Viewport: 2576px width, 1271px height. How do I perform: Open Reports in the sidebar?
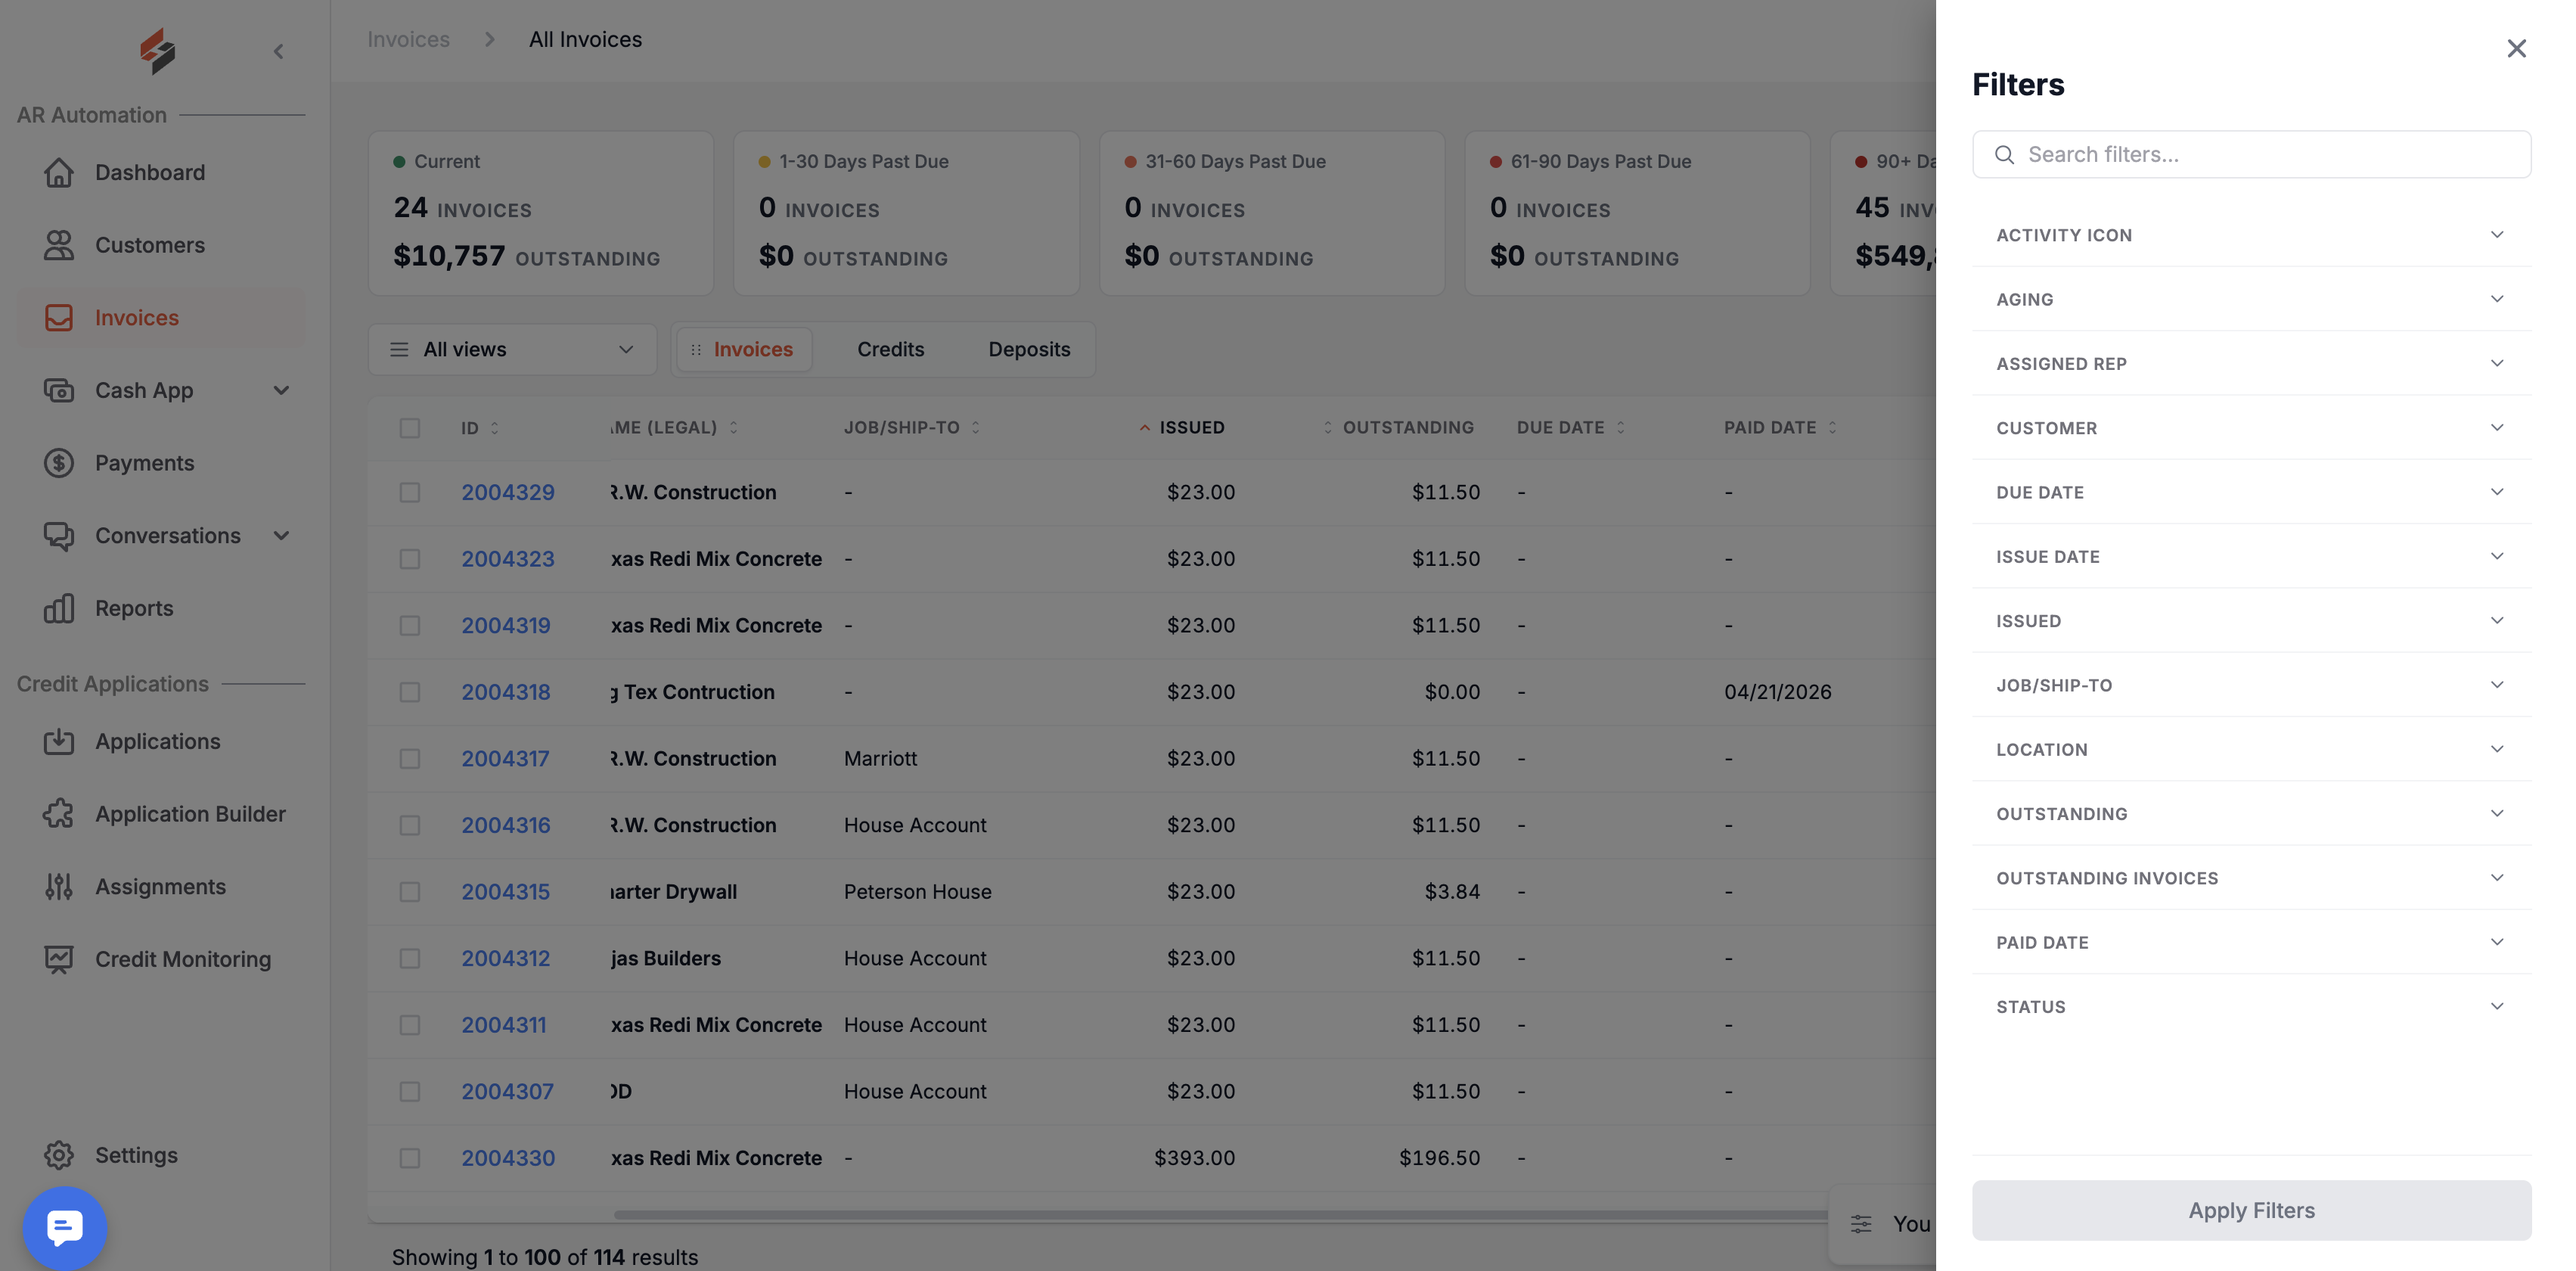161,608
